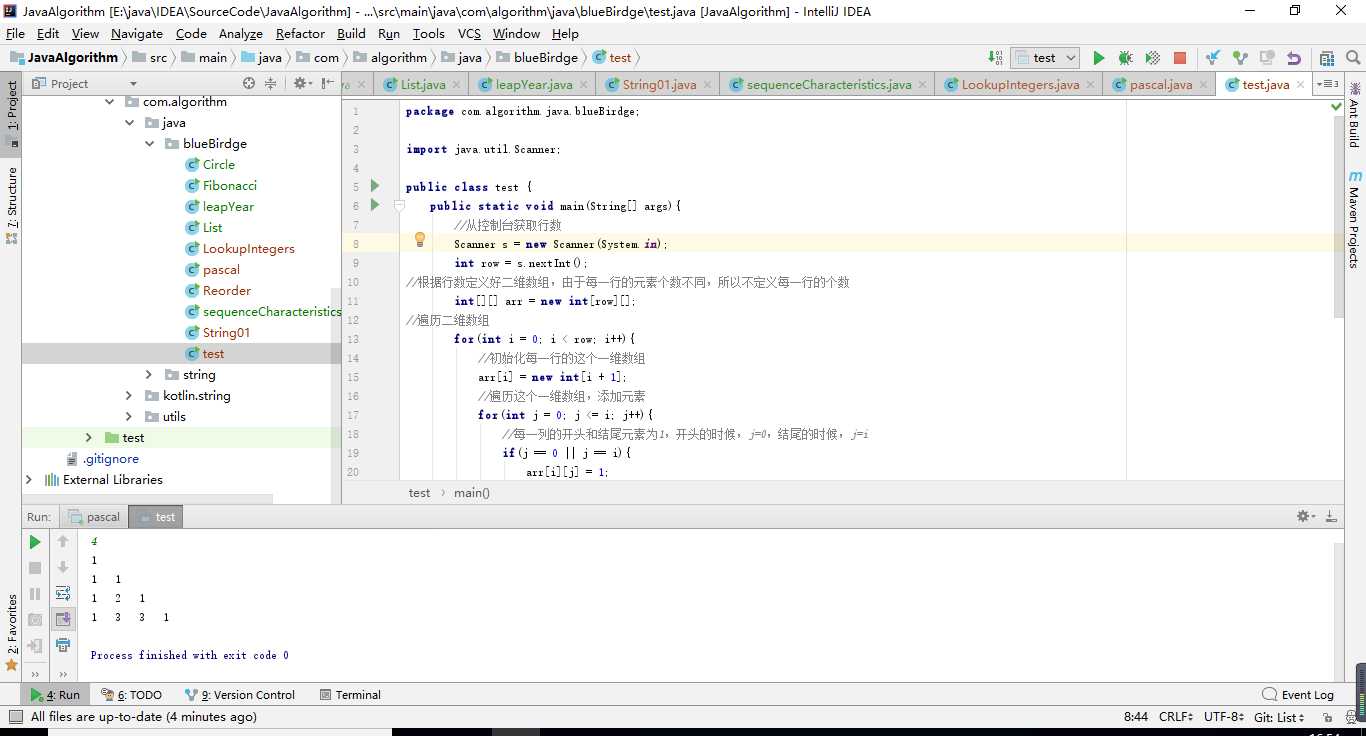
Task: Open the Refactor menu
Action: click(300, 33)
